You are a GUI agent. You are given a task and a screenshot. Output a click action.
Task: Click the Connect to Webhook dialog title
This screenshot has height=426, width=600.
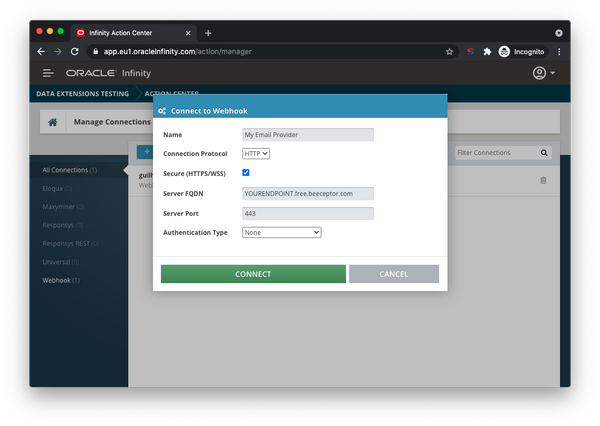[209, 111]
